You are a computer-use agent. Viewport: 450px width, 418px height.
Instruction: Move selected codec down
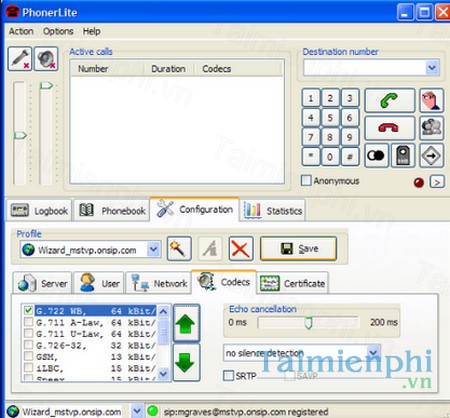pos(186,363)
